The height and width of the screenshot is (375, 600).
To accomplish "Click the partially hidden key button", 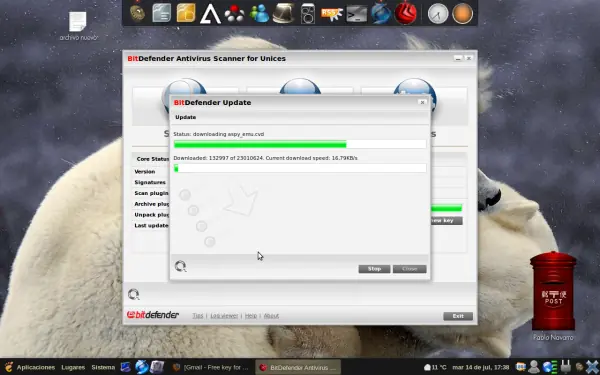I will click(x=447, y=221).
